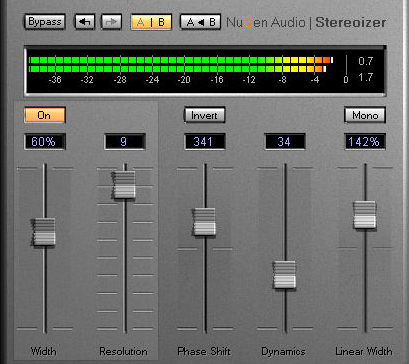Click the Width label text
This screenshot has height=364, width=409.
pos(44,351)
